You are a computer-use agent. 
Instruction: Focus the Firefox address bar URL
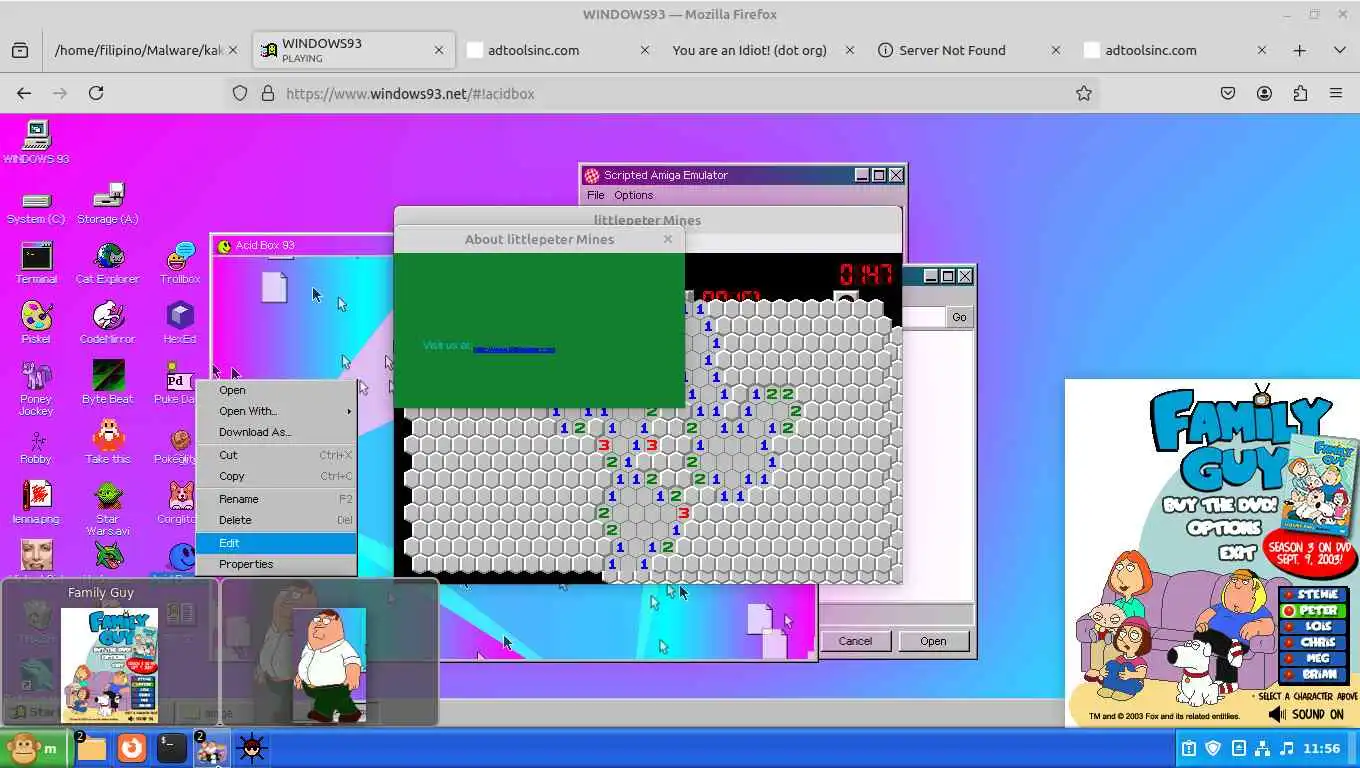(660, 93)
